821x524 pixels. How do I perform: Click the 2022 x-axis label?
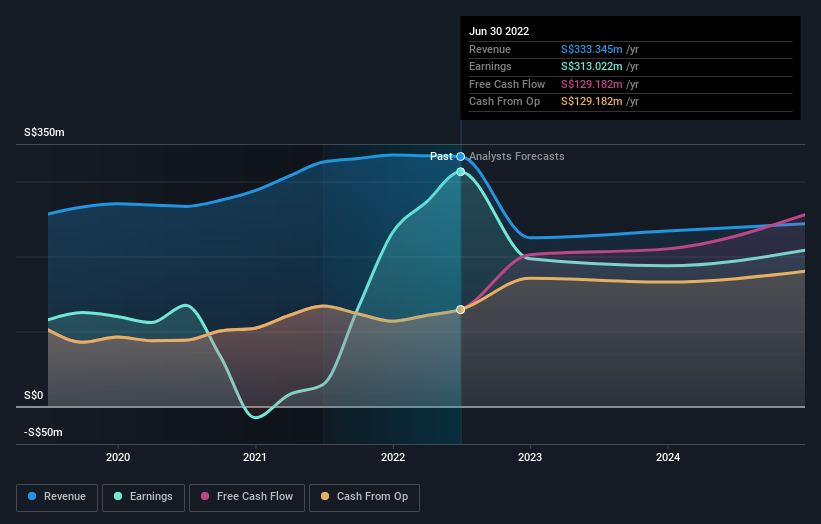tap(393, 457)
